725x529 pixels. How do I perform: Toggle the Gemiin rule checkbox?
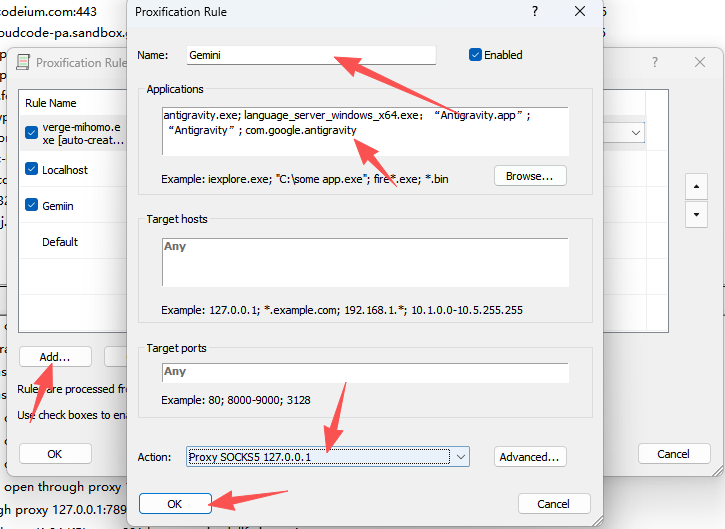(x=32, y=206)
